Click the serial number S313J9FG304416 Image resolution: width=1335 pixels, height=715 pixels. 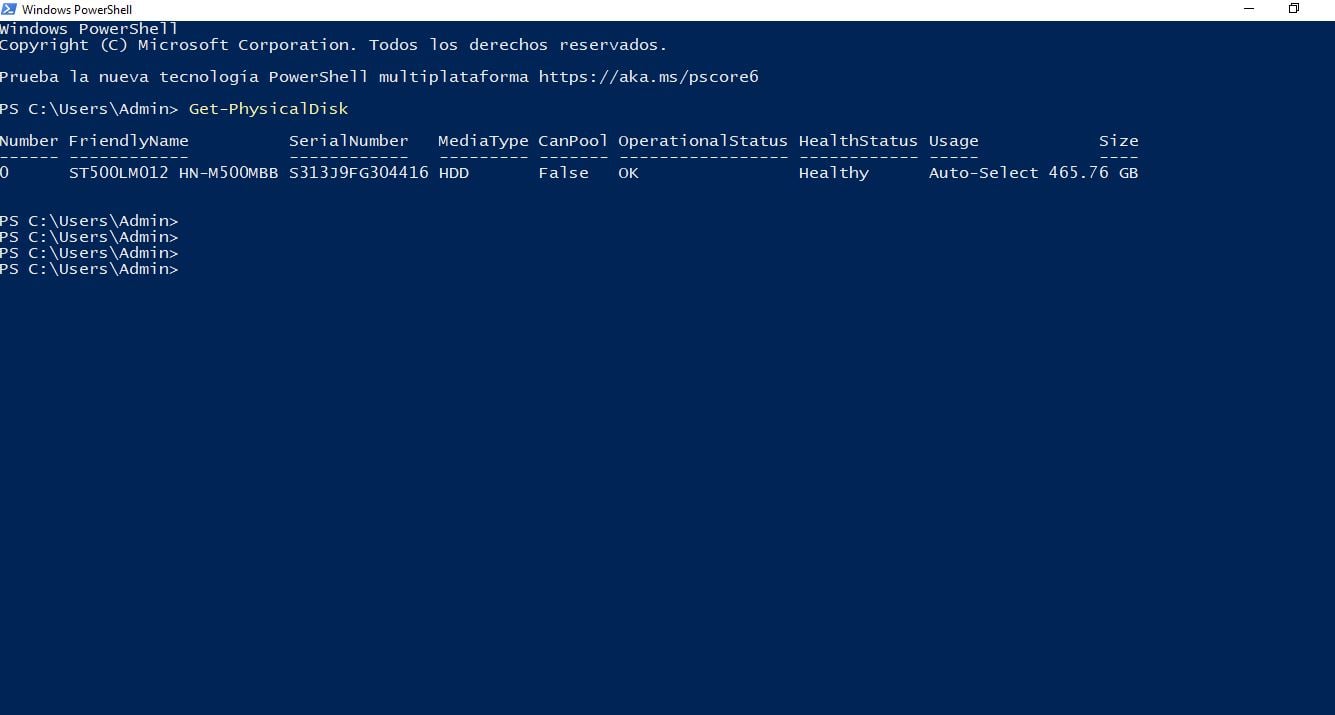(x=358, y=173)
